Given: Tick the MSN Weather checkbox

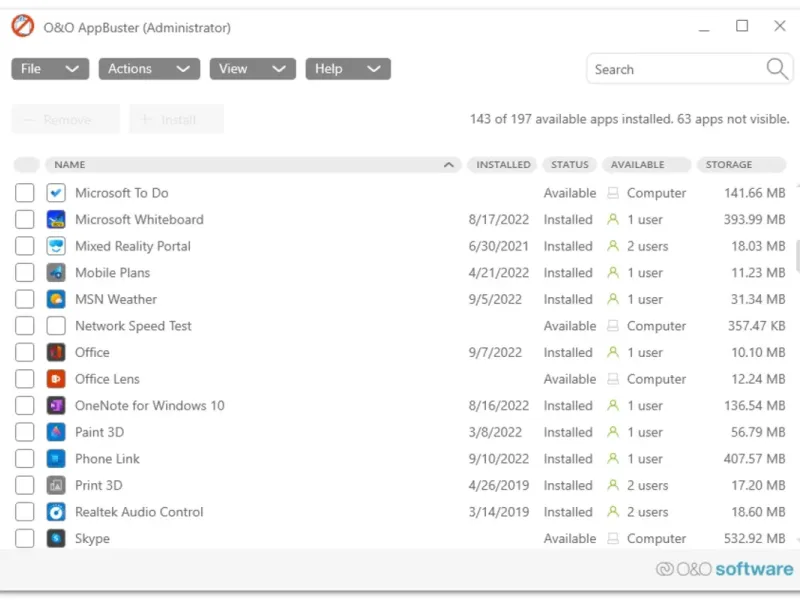Looking at the screenshot, I should point(24,299).
